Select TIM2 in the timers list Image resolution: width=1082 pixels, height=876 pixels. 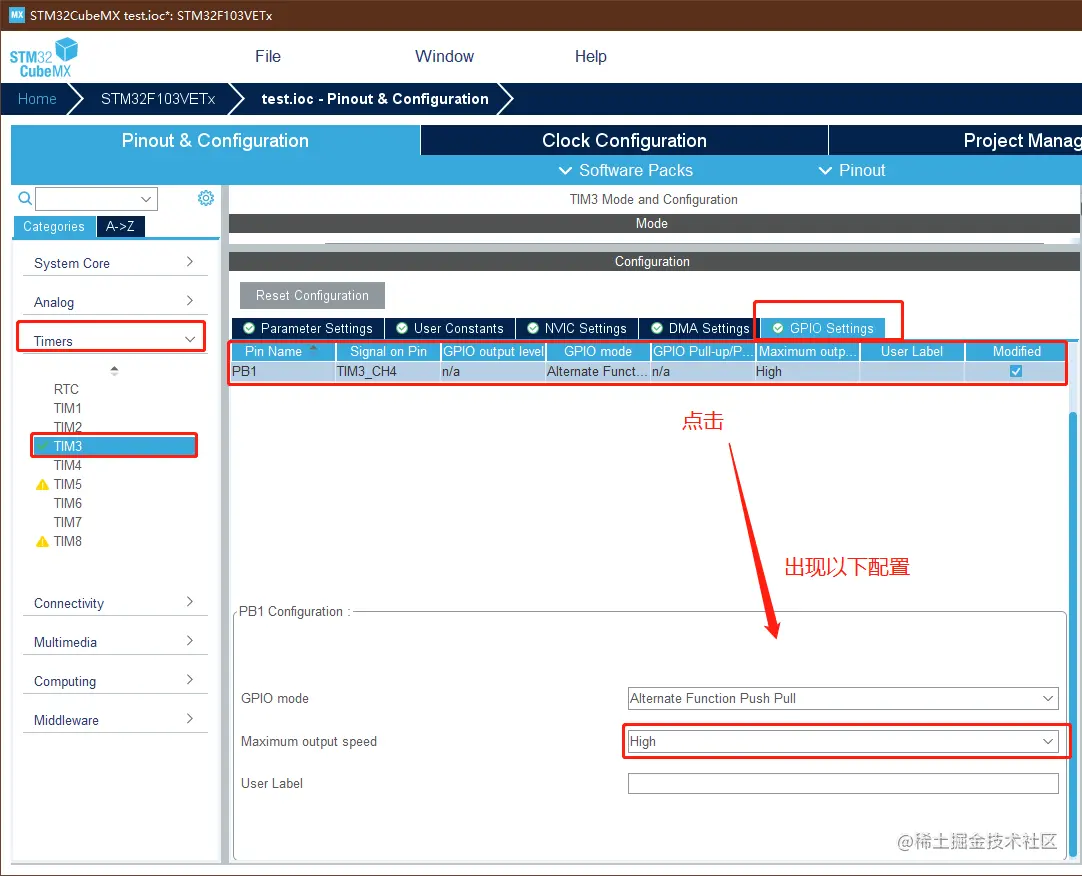68,427
